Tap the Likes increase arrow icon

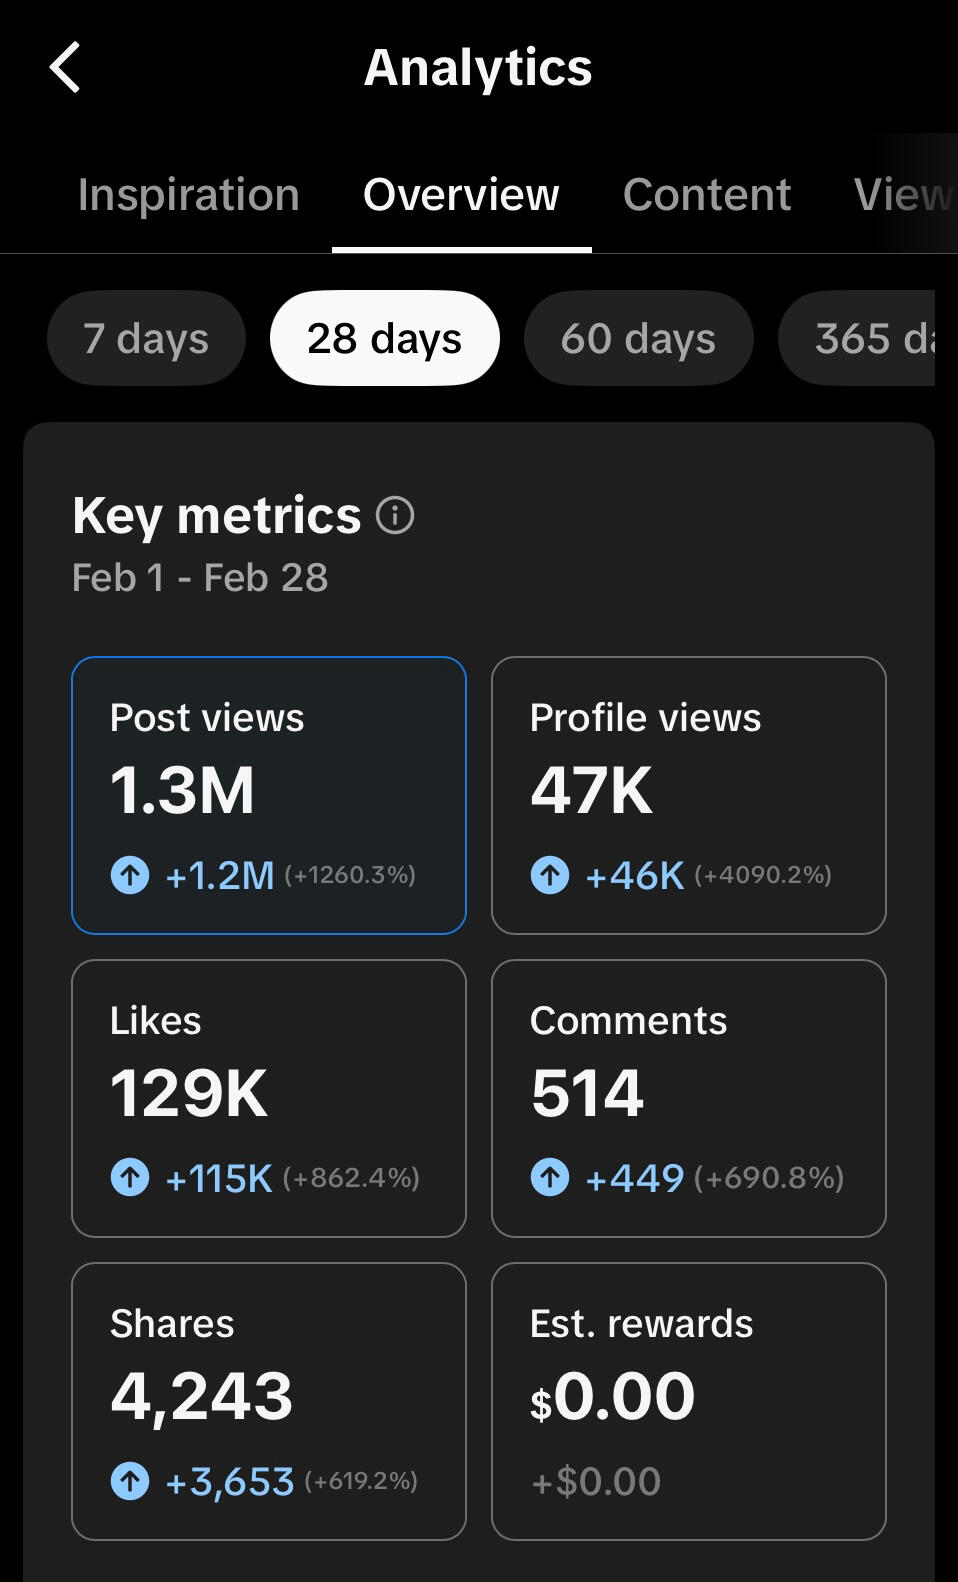coord(130,1178)
